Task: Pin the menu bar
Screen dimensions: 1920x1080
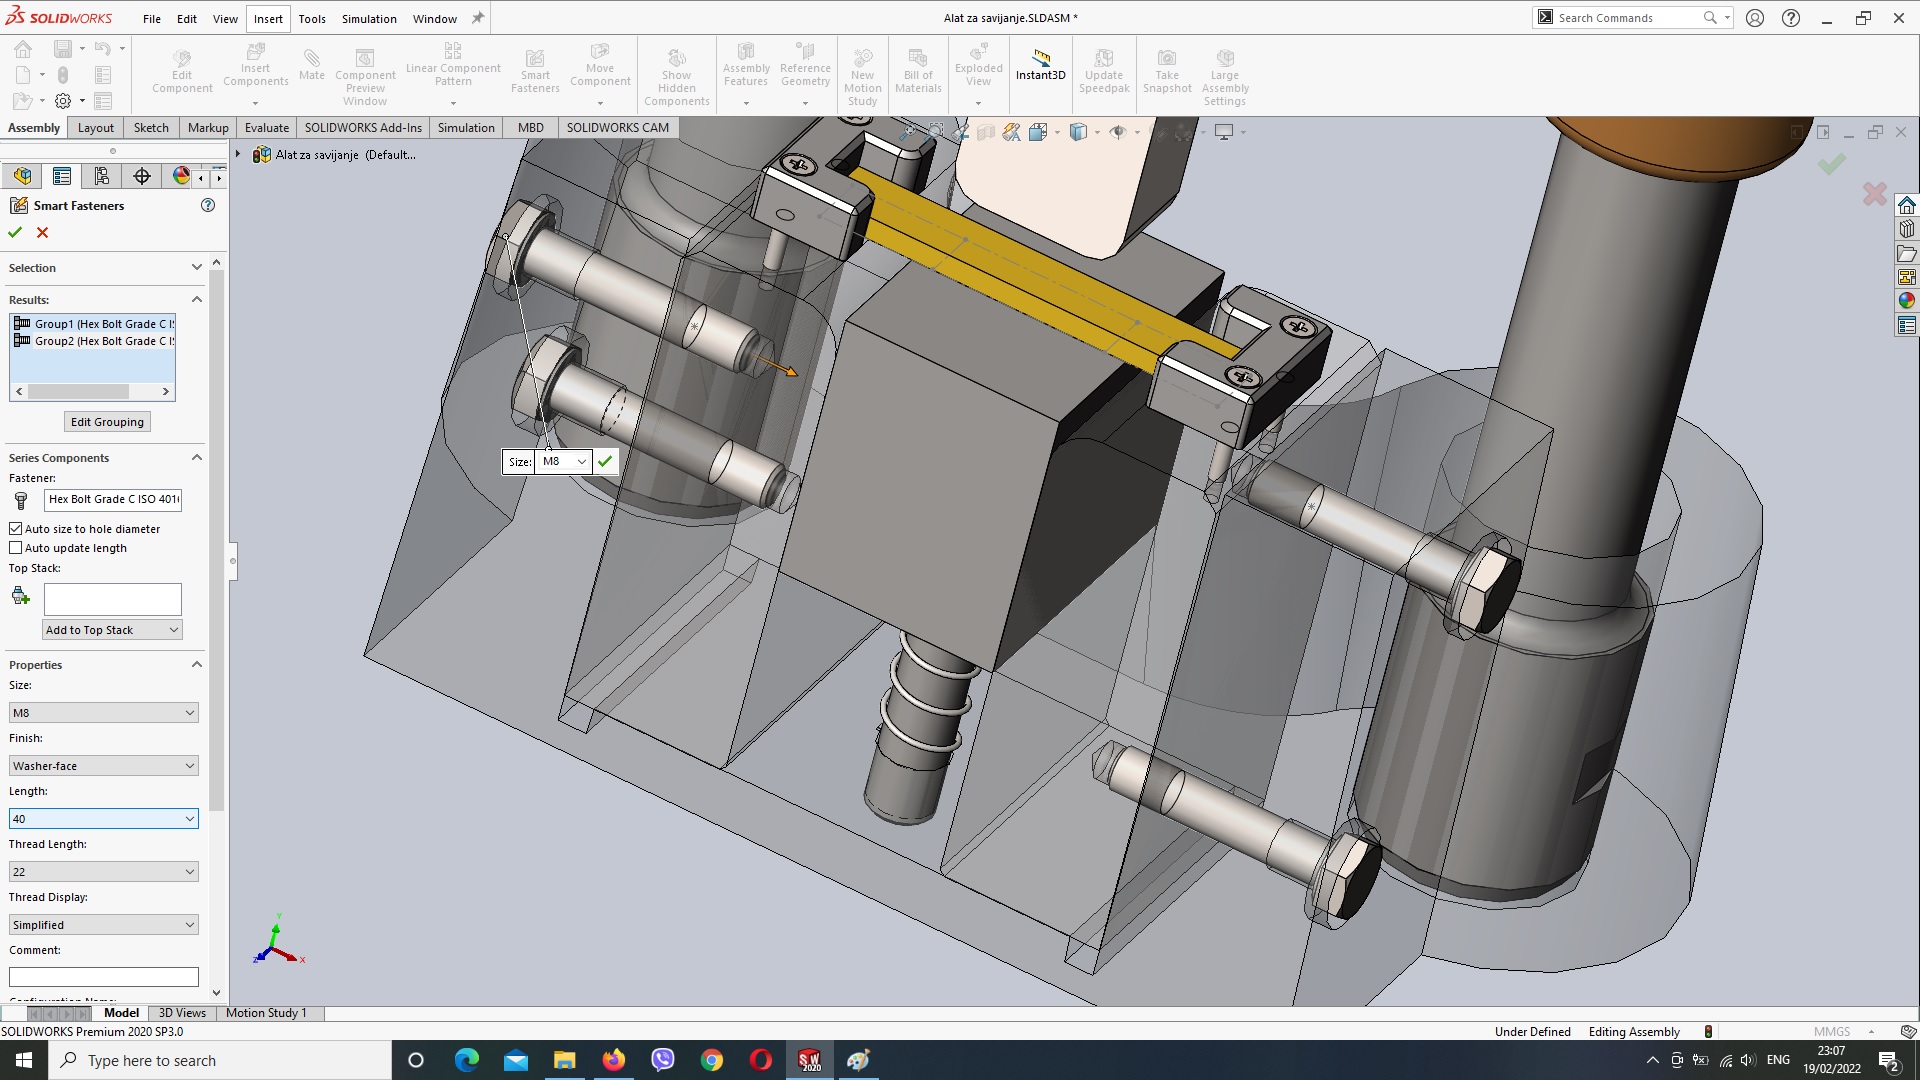Action: (478, 18)
